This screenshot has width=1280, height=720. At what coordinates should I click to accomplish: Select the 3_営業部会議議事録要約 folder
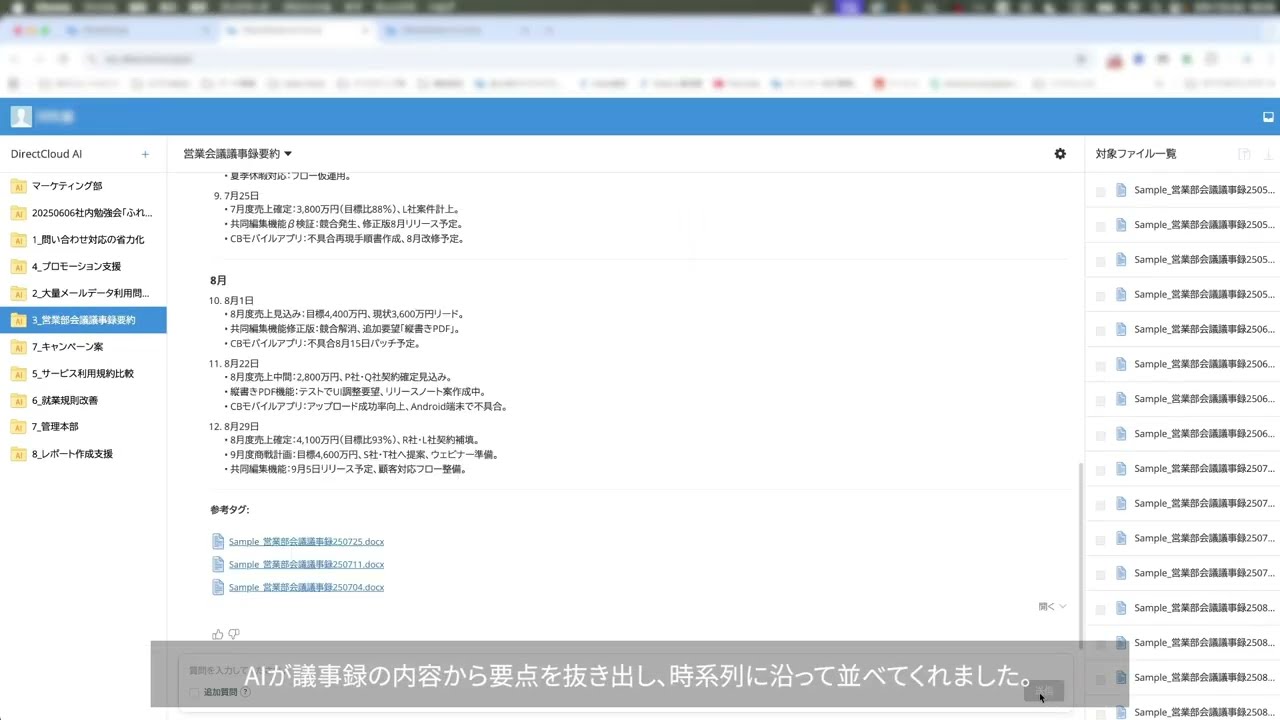83,320
